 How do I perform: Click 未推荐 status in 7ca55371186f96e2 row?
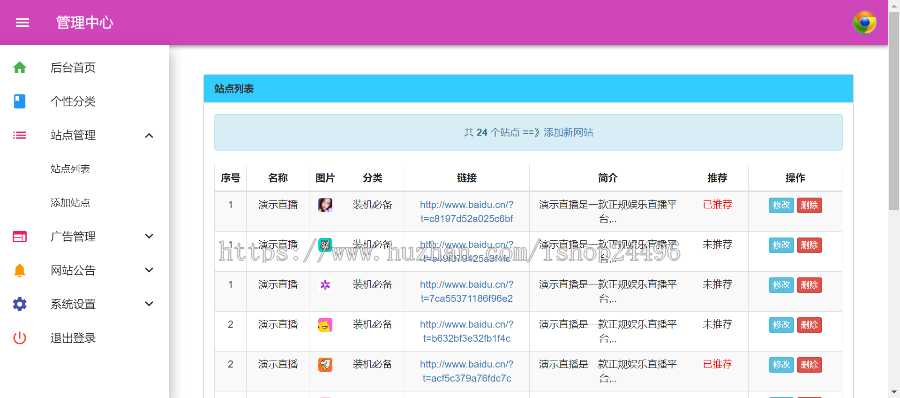[717, 284]
